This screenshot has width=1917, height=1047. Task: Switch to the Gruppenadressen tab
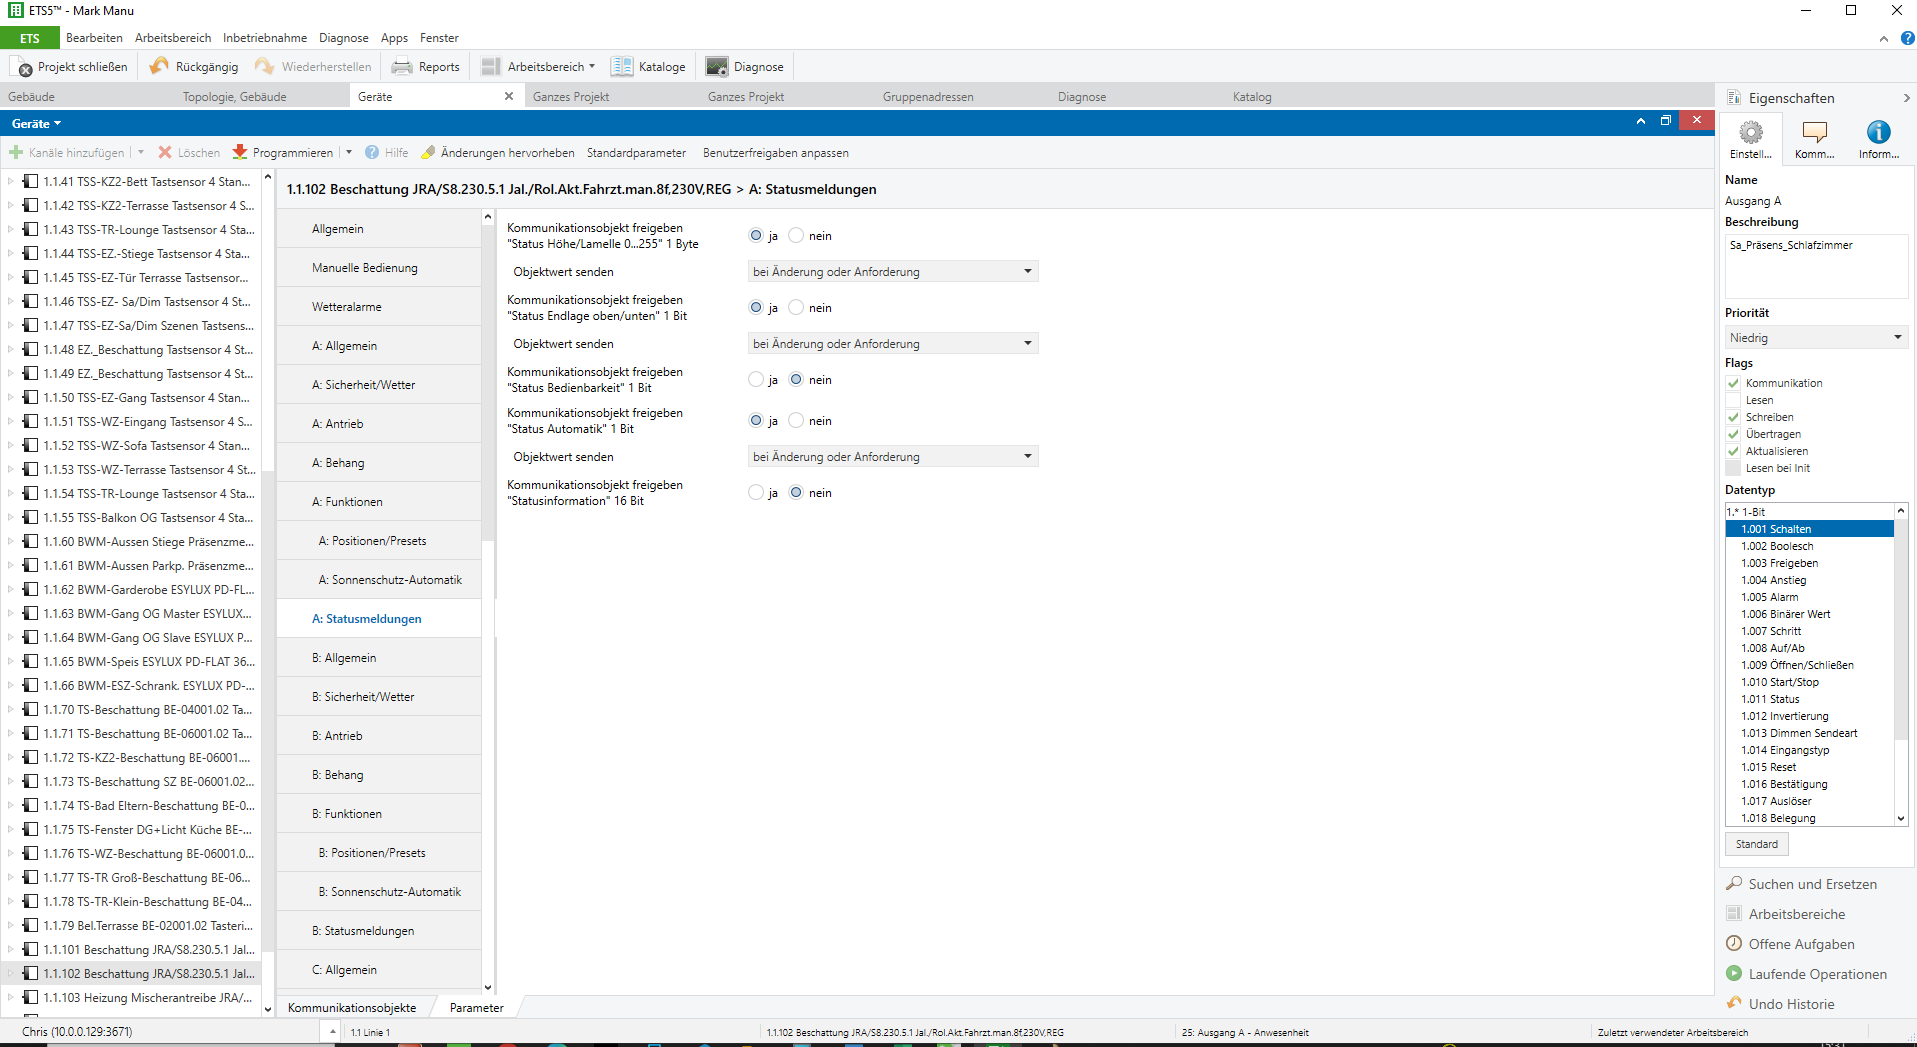coord(927,97)
